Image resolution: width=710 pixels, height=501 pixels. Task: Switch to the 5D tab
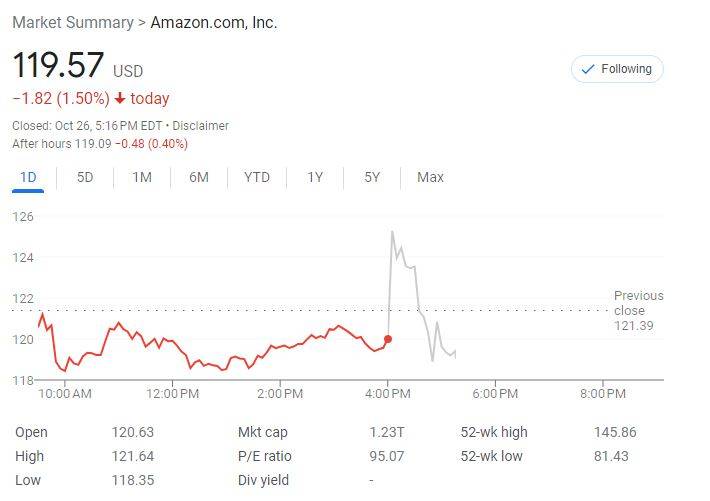click(x=85, y=177)
